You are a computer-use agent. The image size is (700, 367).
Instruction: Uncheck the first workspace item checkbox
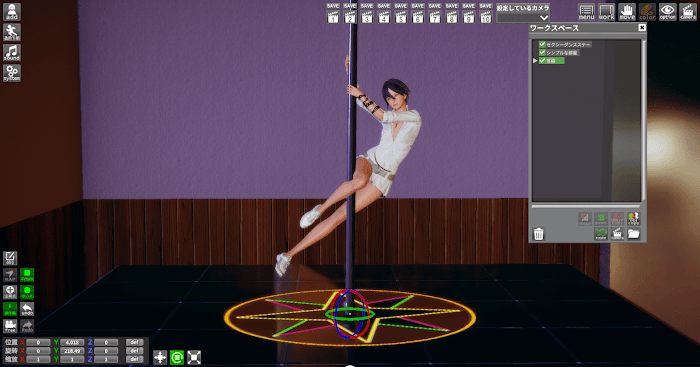click(x=542, y=44)
